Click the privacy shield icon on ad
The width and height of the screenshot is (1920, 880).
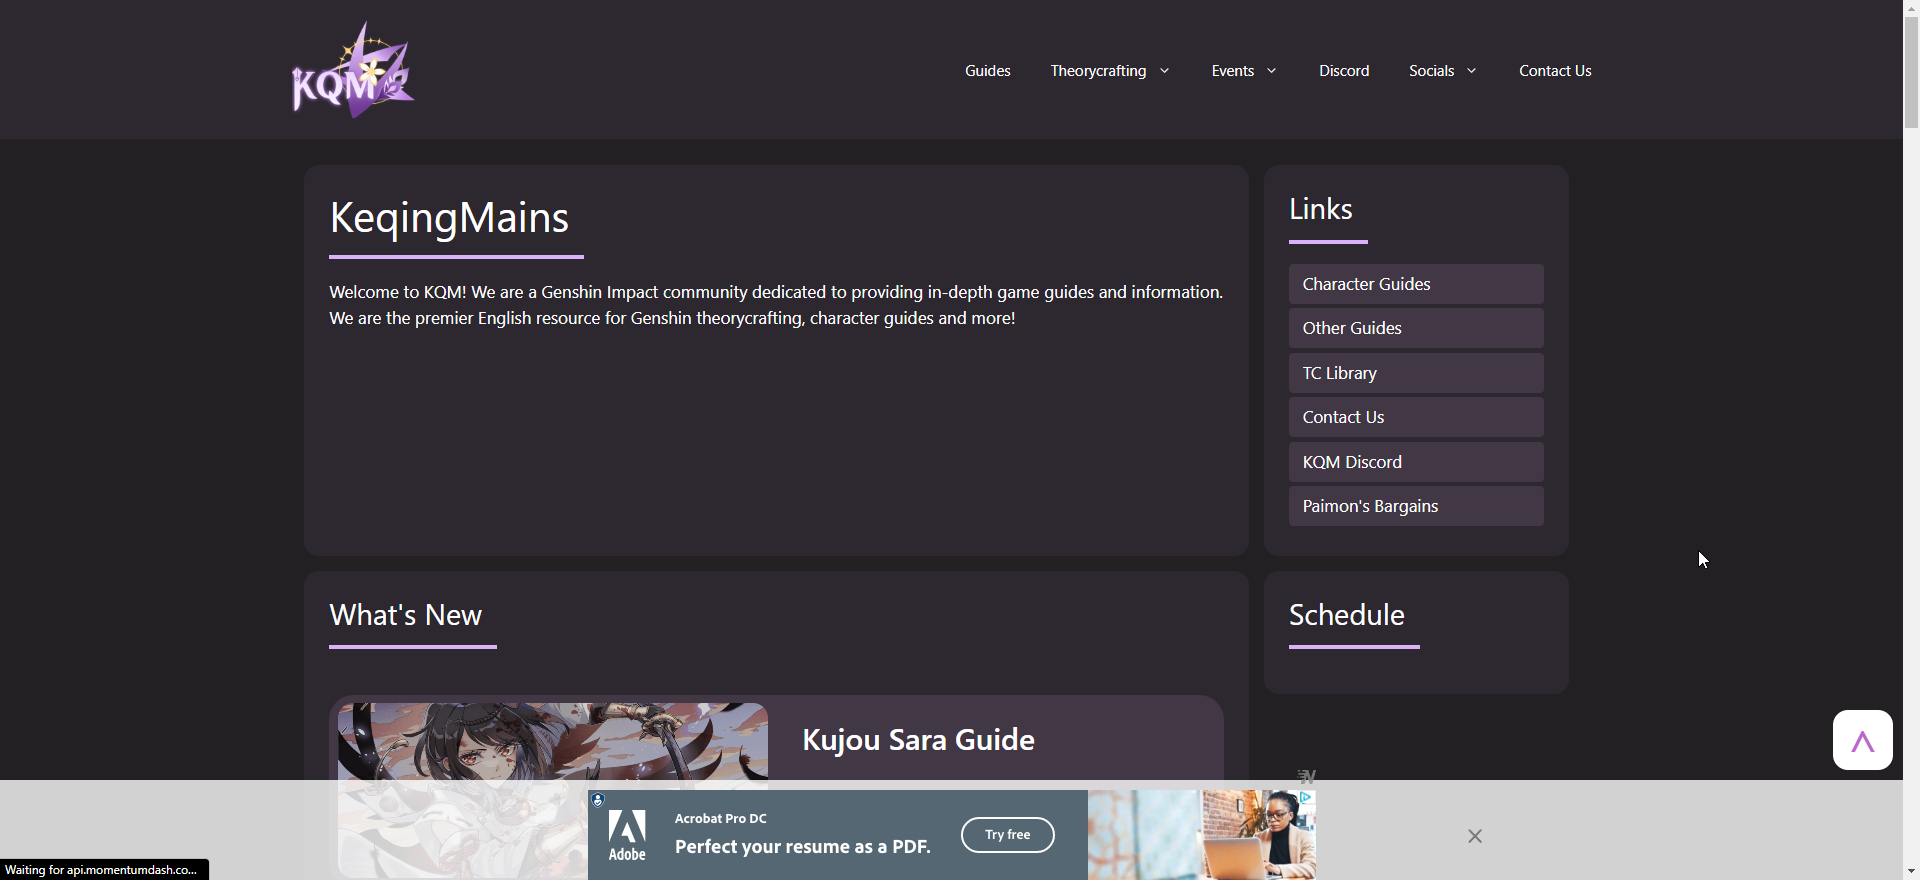[x=598, y=800]
